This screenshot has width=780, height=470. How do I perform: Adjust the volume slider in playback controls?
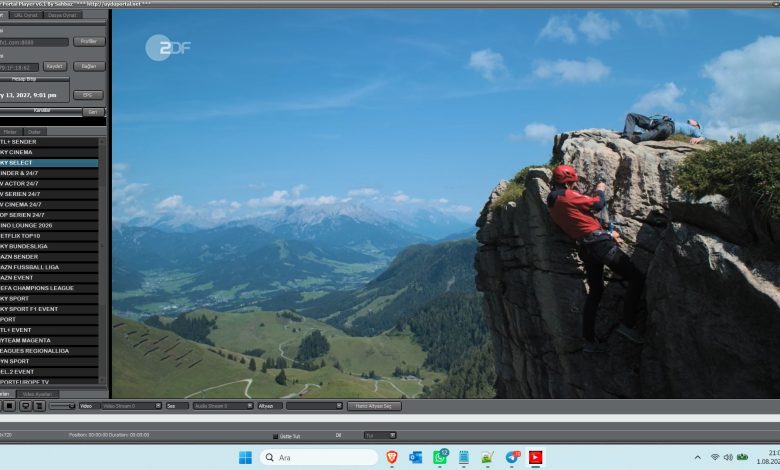point(62,406)
